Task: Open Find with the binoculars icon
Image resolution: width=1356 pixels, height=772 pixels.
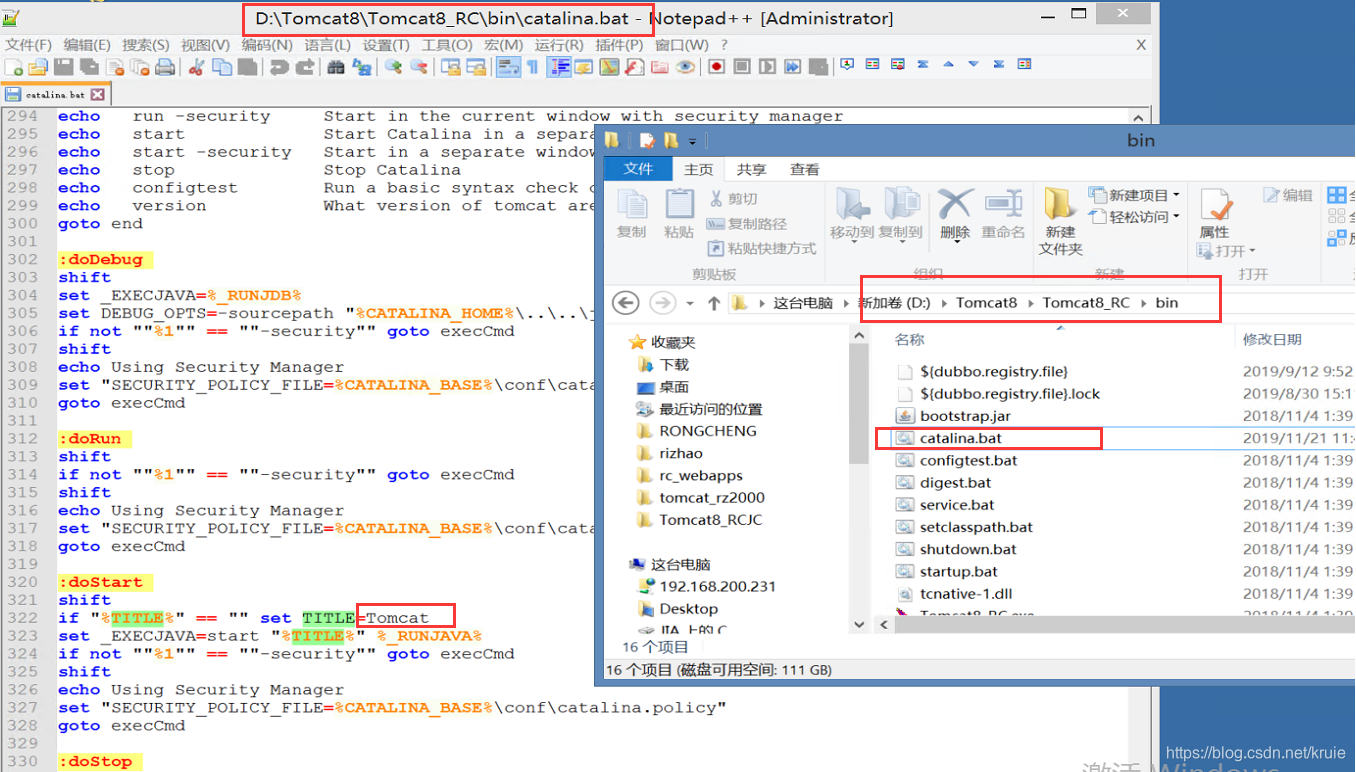Action: [336, 67]
